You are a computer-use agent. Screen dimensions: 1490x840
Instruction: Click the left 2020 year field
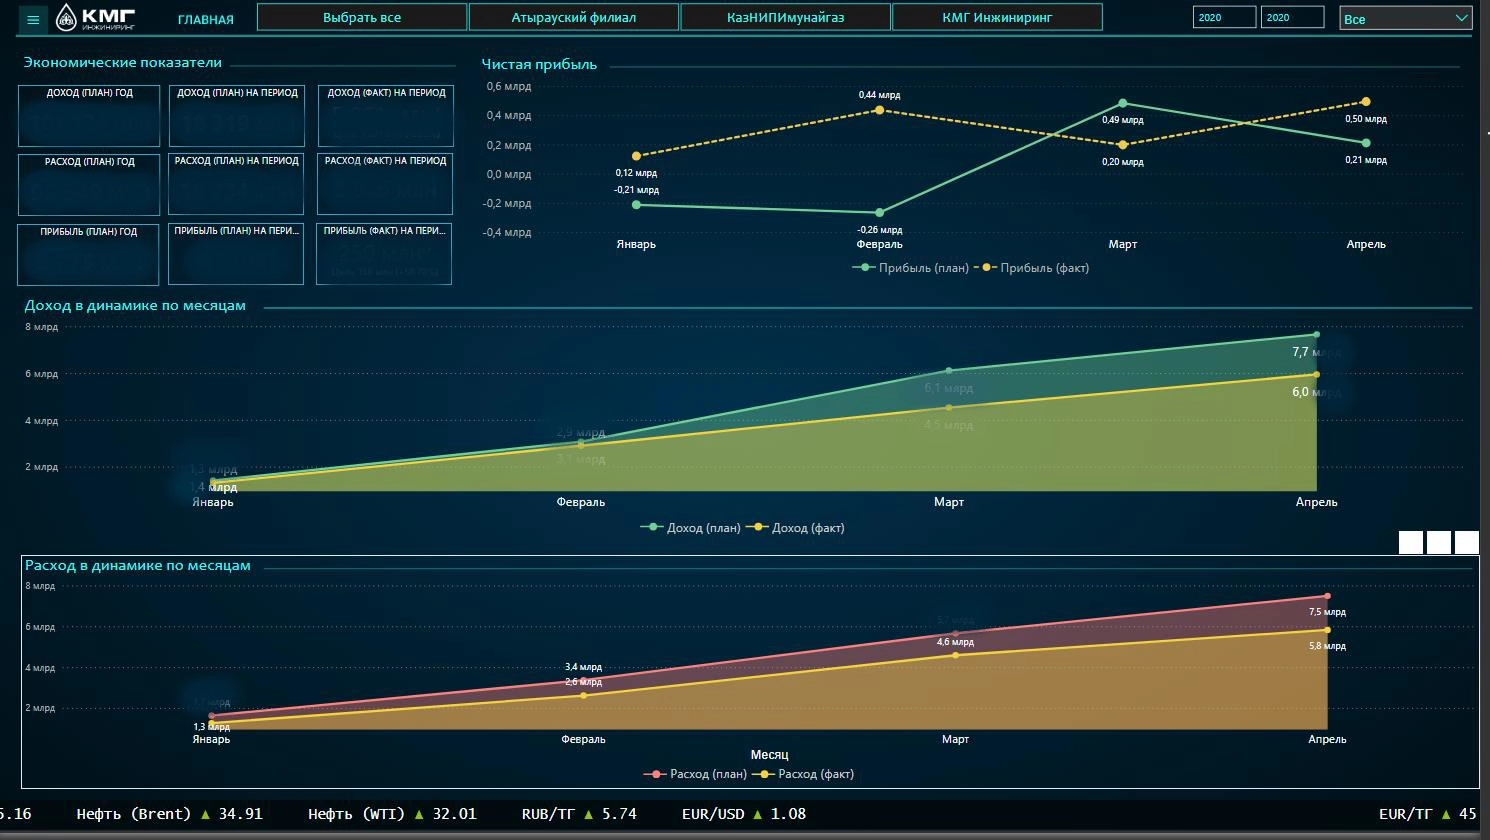point(1223,17)
